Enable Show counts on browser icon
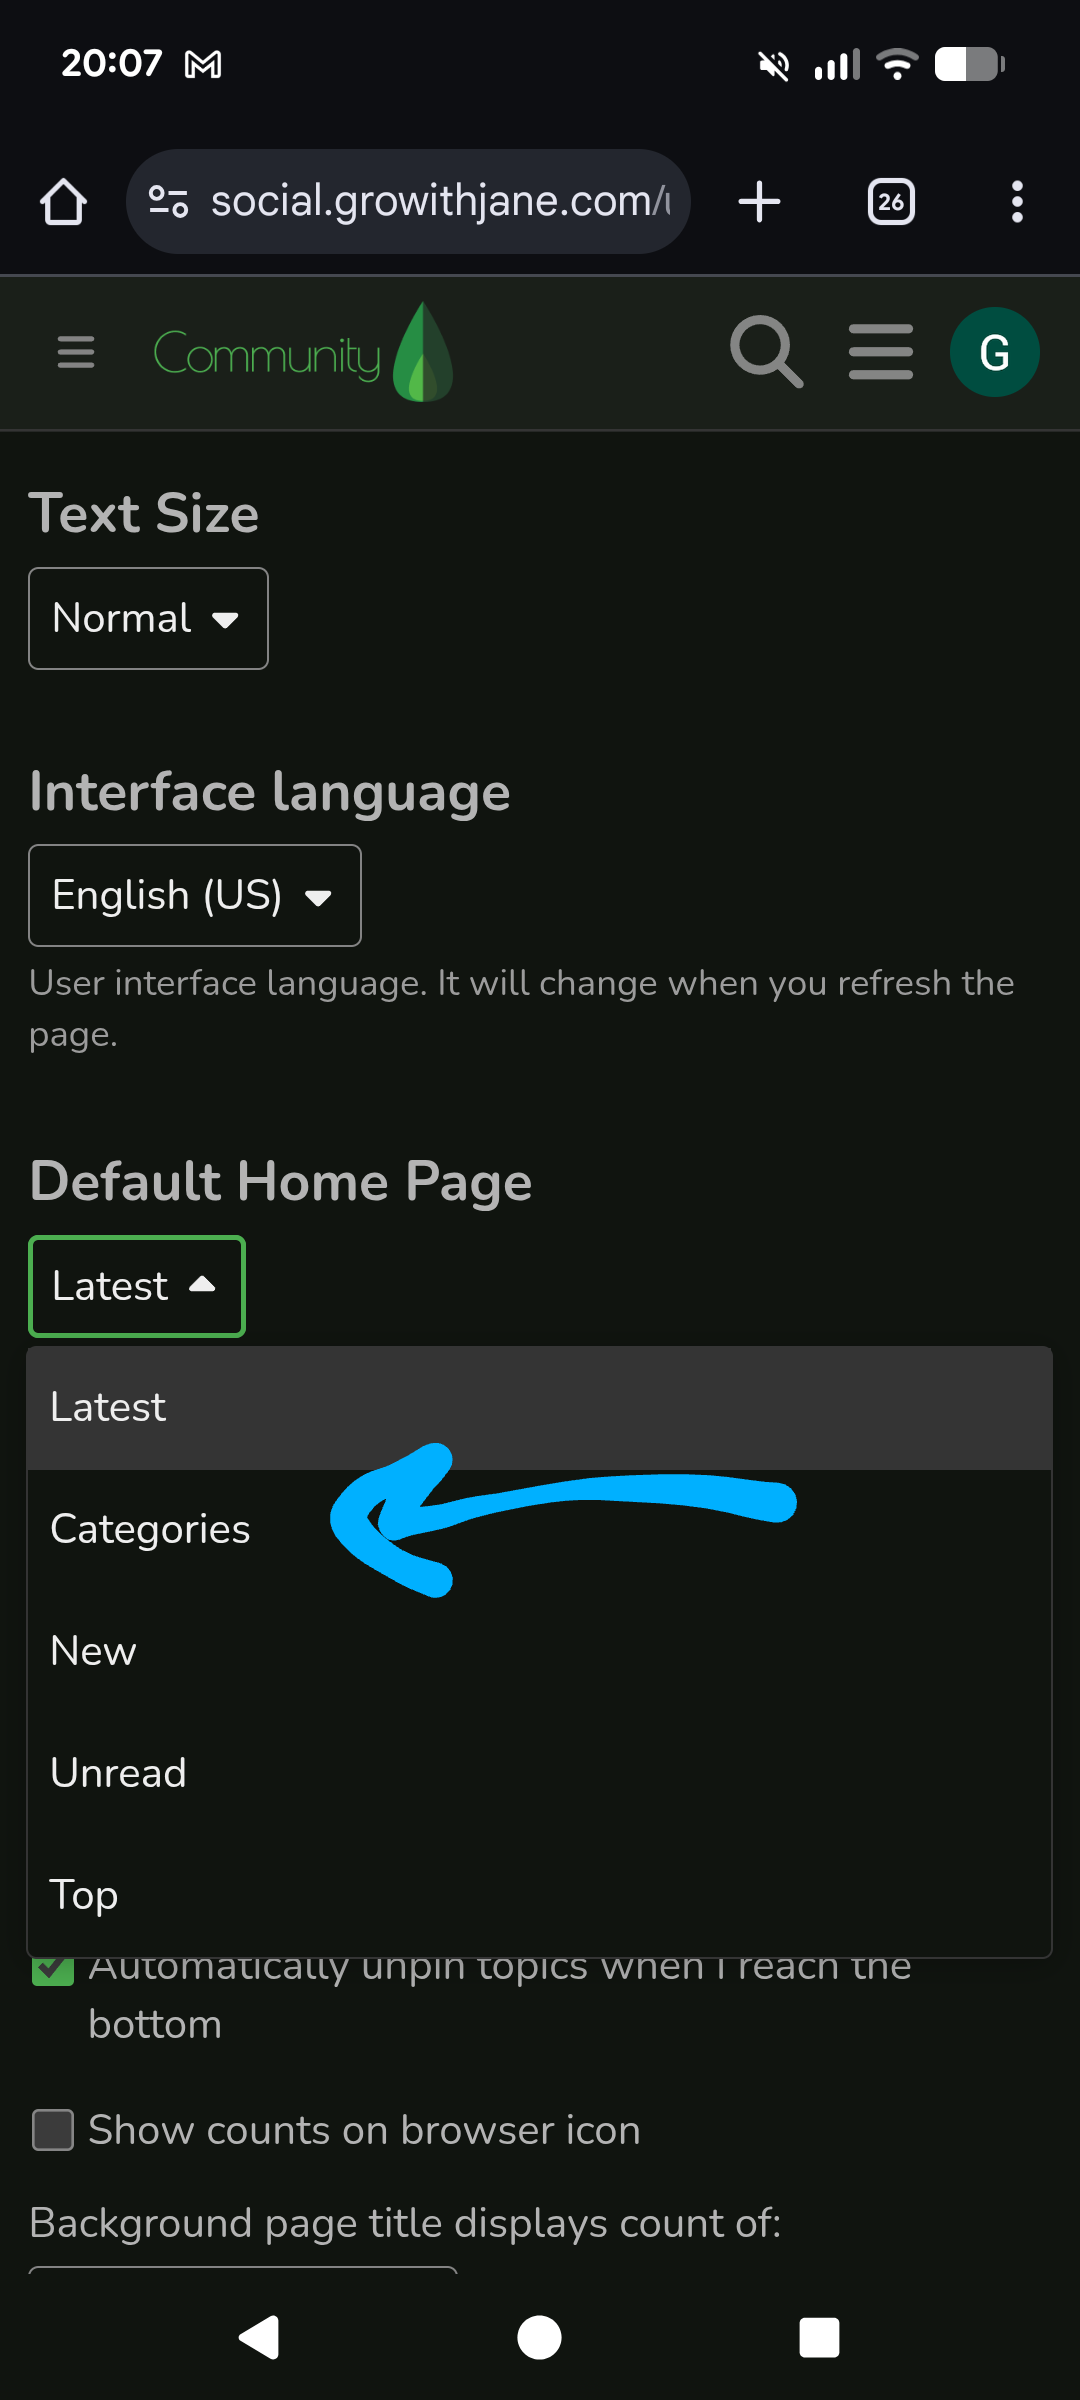1080x2400 pixels. click(53, 2130)
